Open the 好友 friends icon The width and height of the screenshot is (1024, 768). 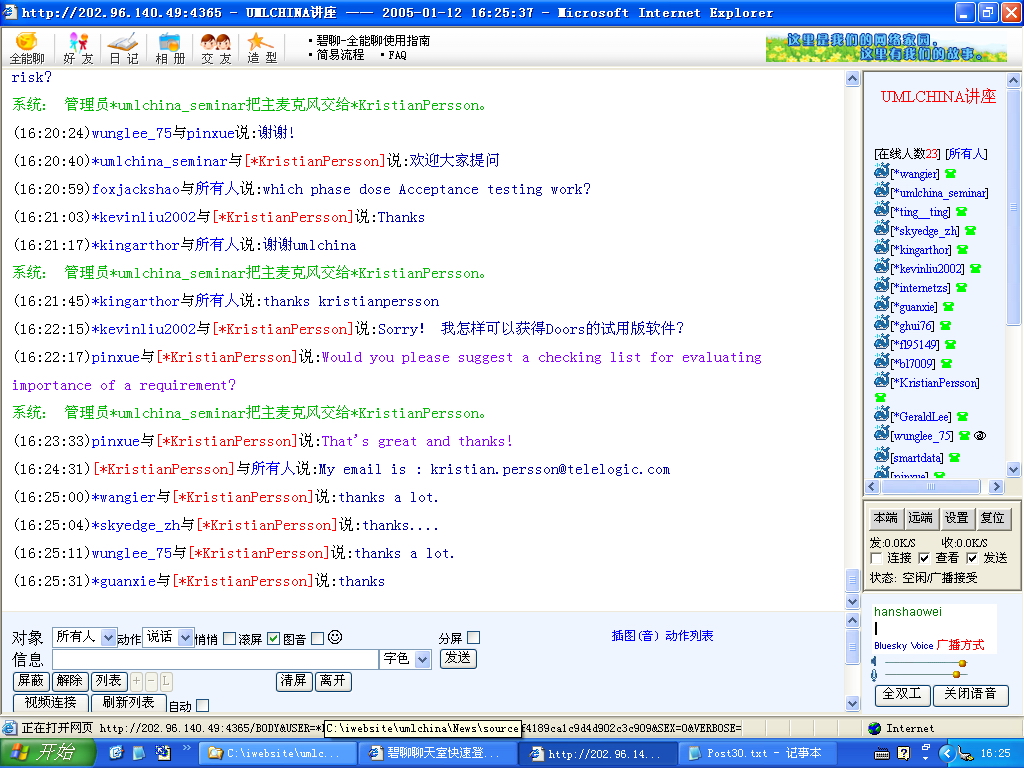pyautogui.click(x=78, y=49)
